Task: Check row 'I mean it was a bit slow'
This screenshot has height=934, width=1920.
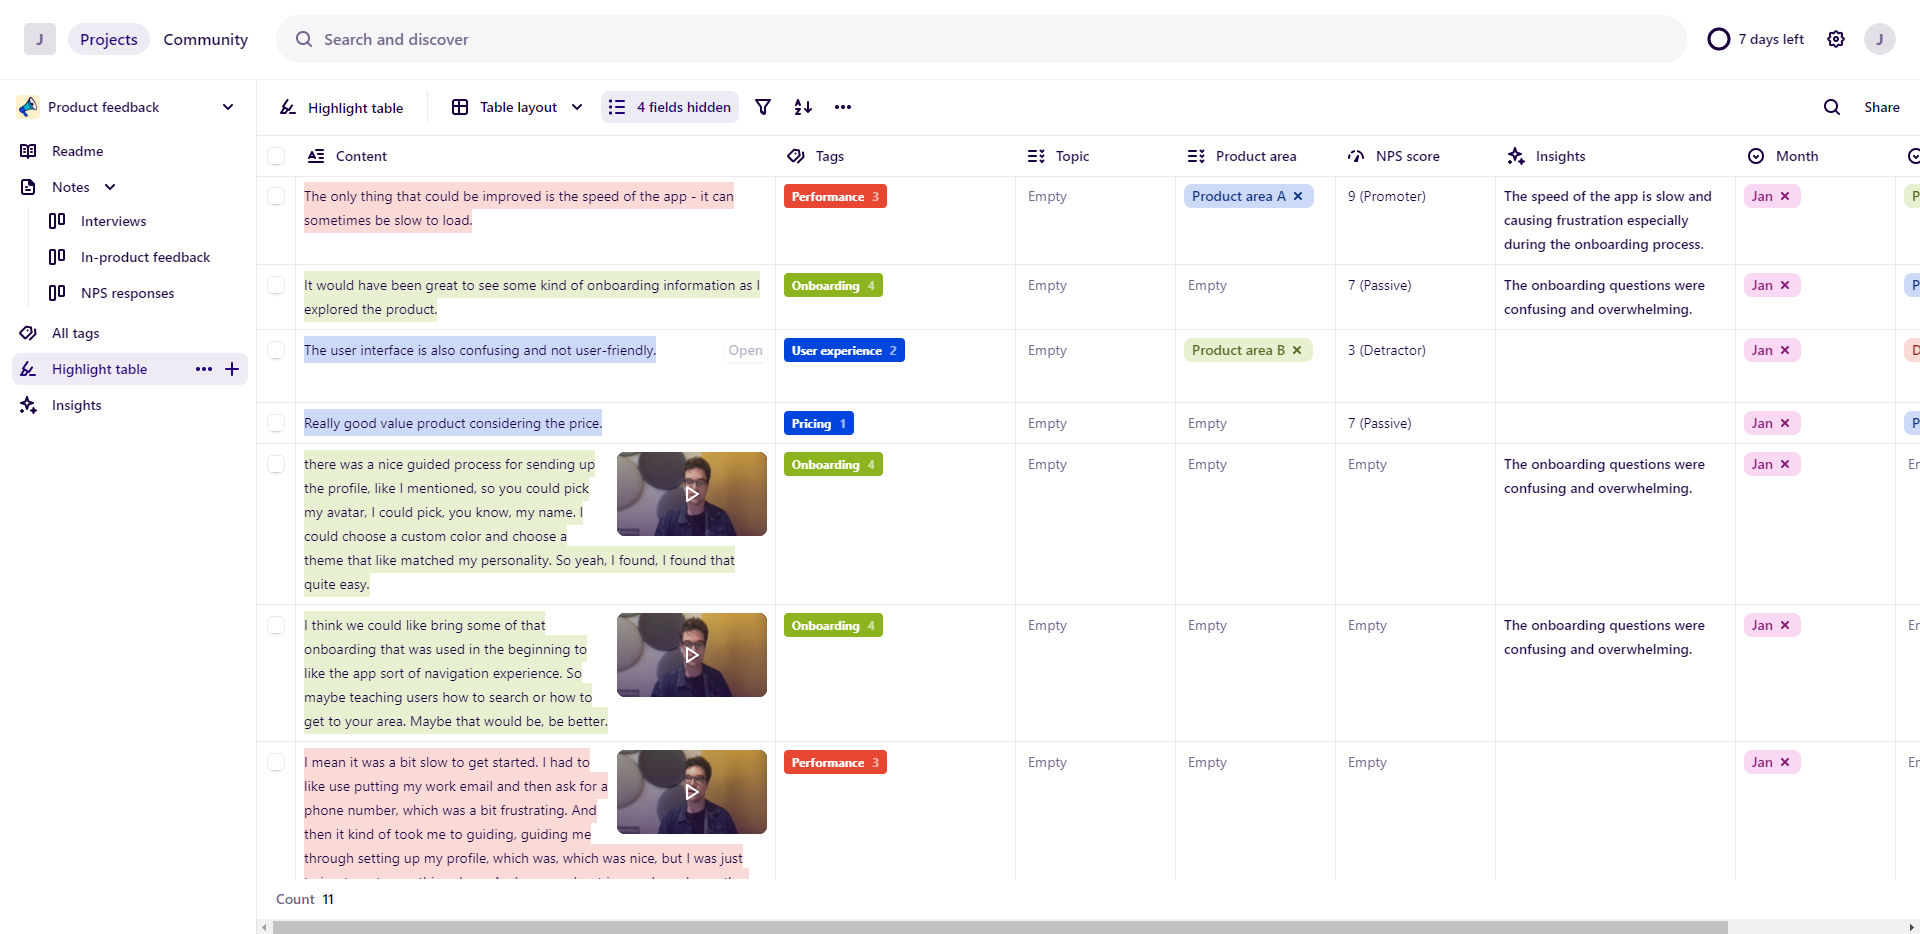Action: 276,762
